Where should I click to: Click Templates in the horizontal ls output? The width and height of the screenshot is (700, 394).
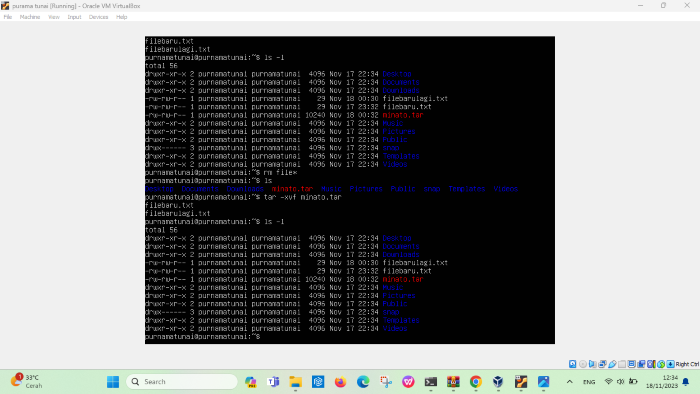tap(467, 189)
